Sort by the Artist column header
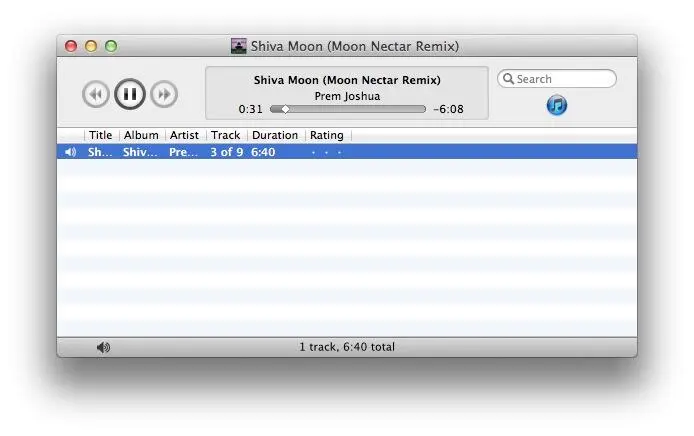The width and height of the screenshot is (694, 436). (x=184, y=135)
